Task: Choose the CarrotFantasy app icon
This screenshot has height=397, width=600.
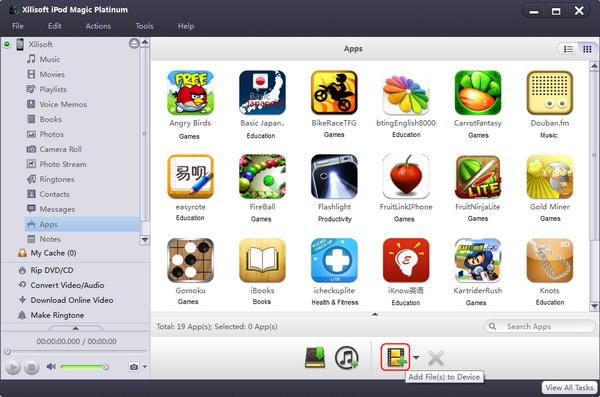Action: 478,93
